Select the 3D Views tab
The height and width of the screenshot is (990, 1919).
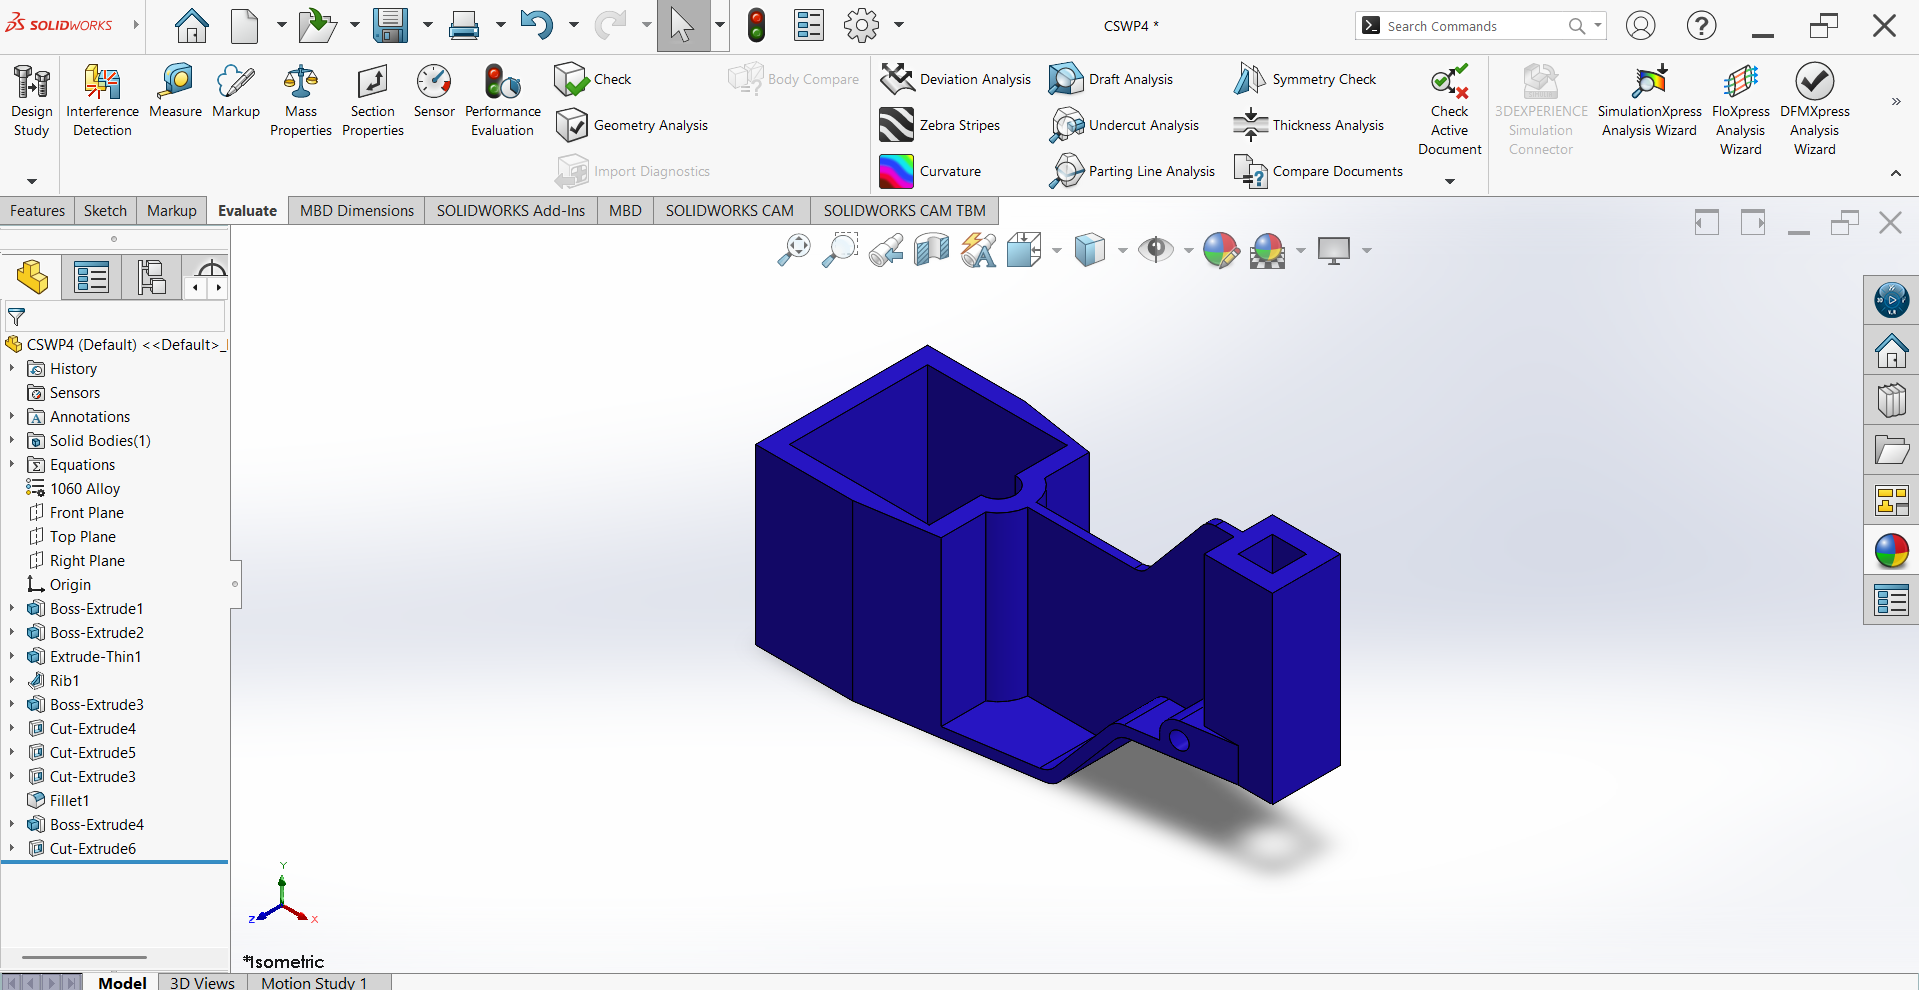202,982
